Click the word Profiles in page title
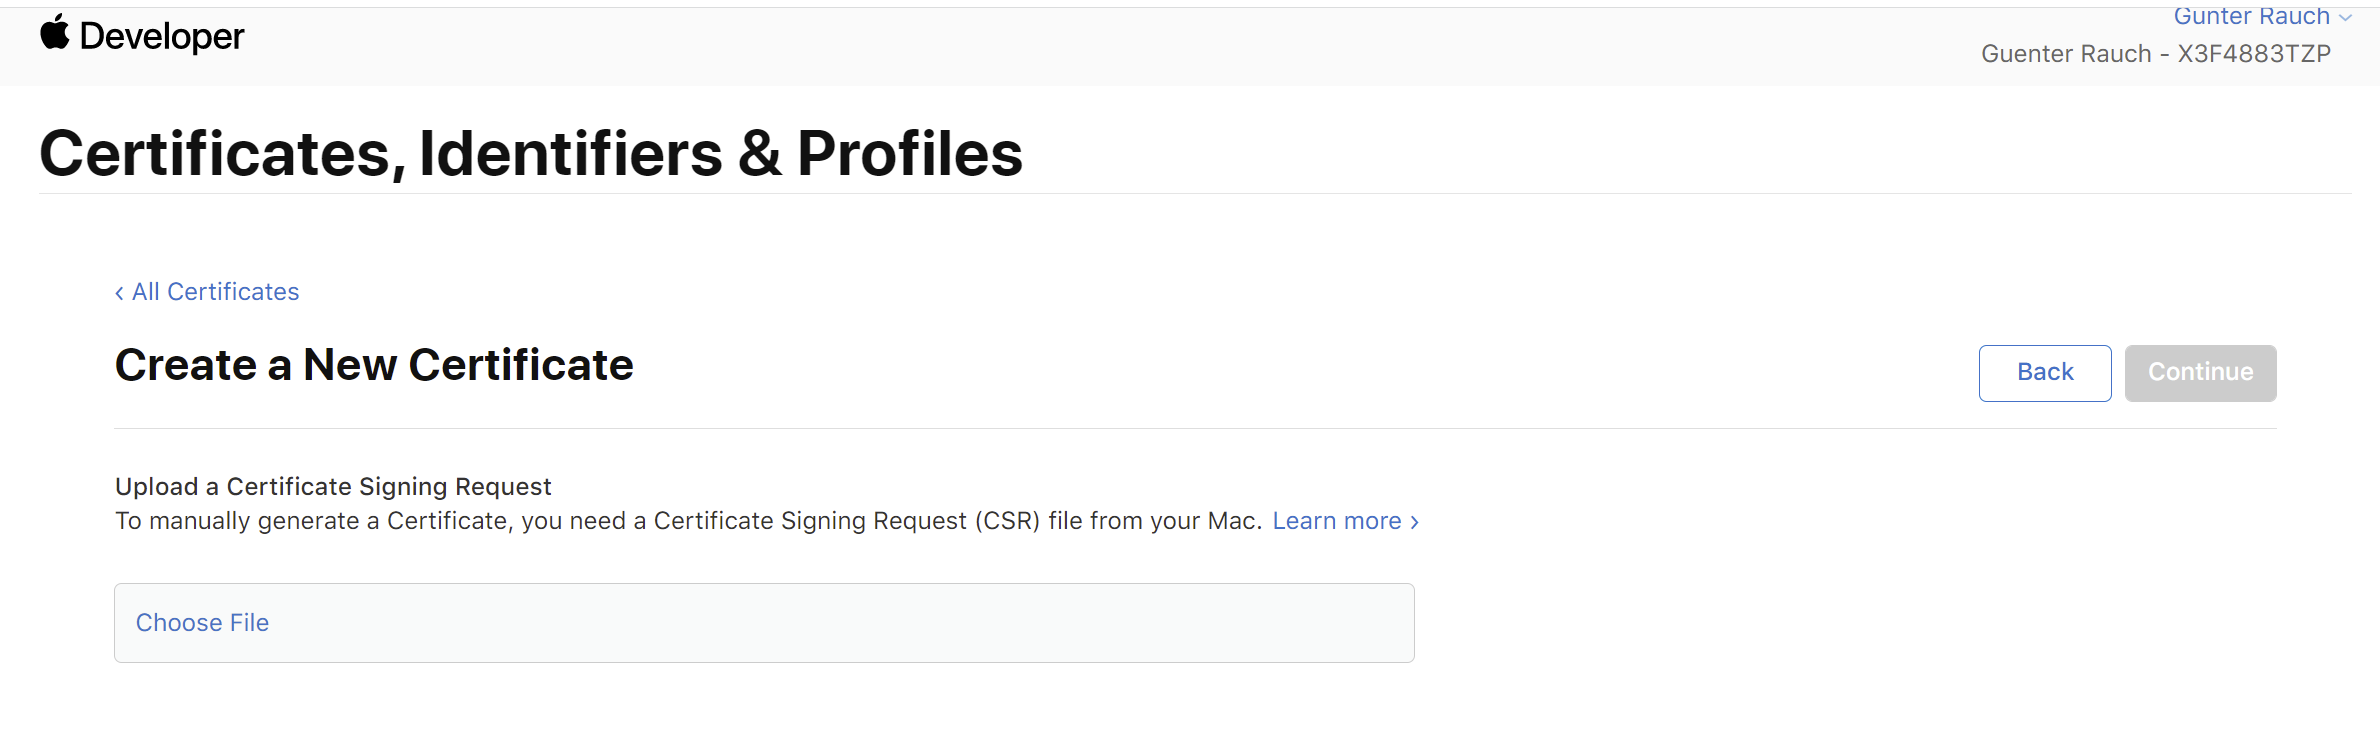The image size is (2380, 744). pos(909,154)
